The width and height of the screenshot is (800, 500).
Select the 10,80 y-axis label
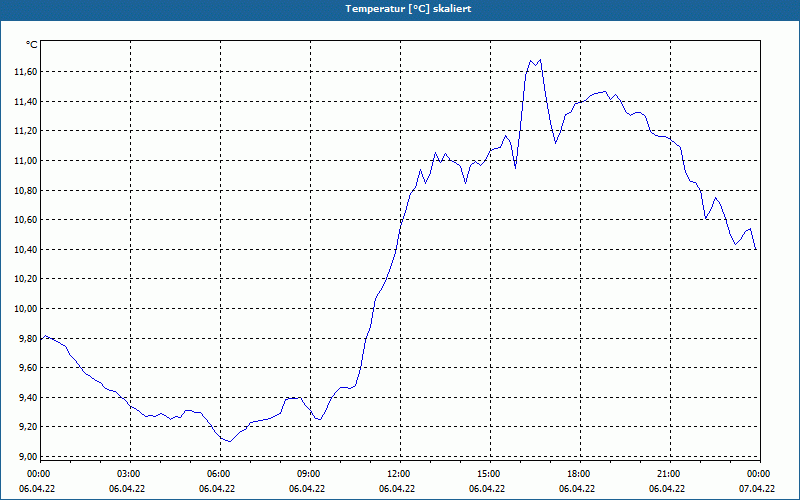point(26,190)
